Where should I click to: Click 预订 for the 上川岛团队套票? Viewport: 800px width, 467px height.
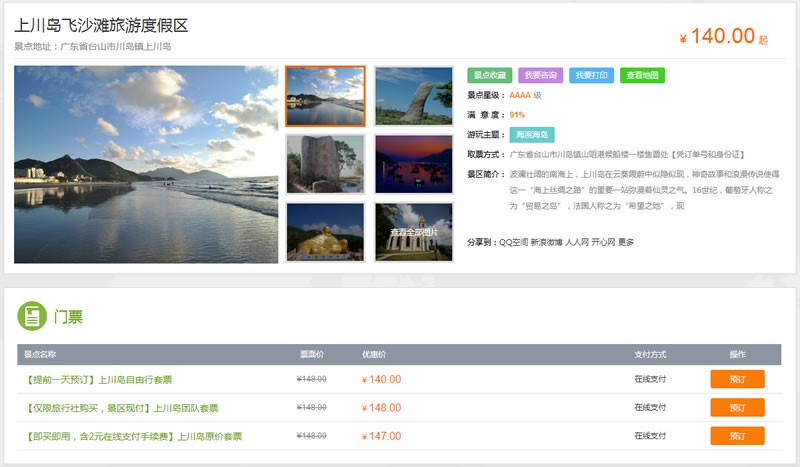point(737,408)
